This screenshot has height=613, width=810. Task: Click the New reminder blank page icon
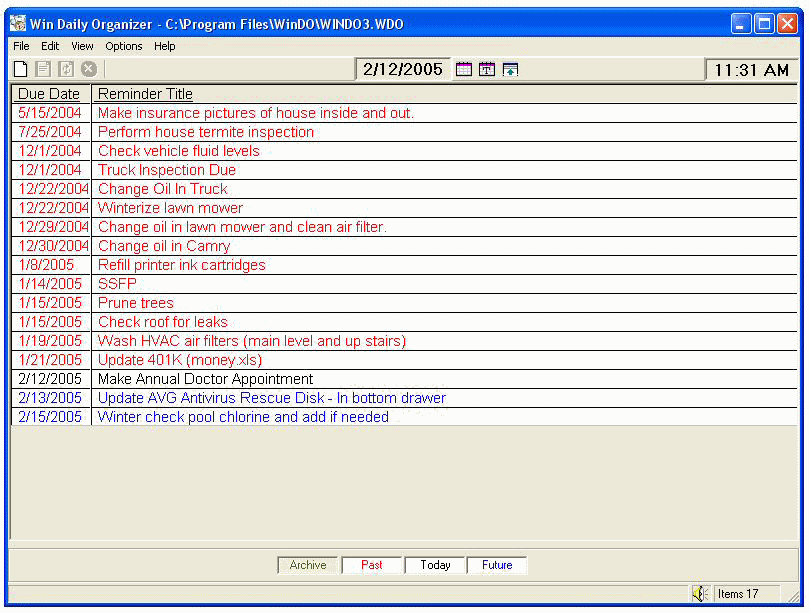point(21,69)
